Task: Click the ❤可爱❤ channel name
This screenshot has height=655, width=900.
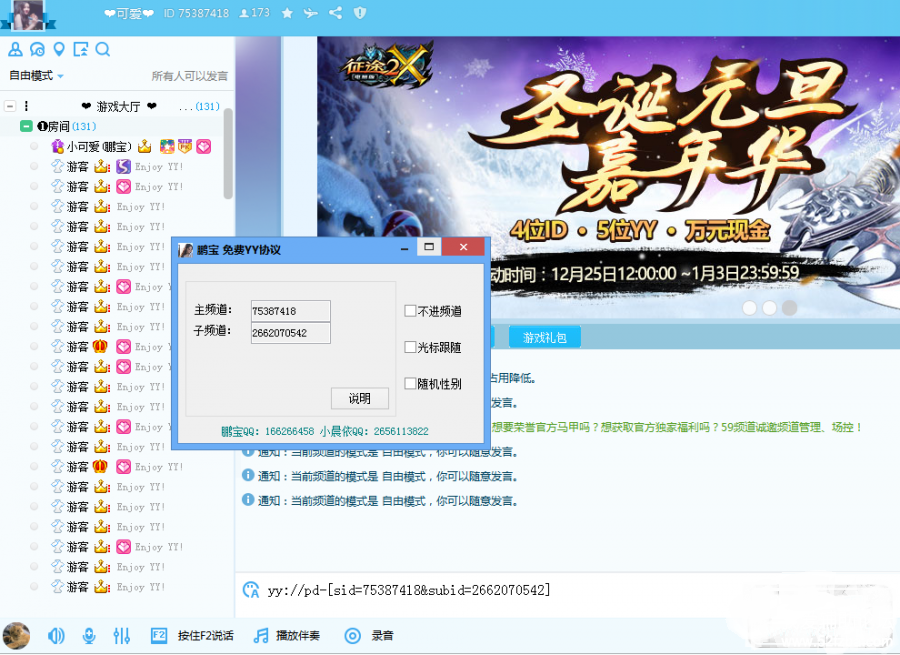Action: tap(129, 13)
